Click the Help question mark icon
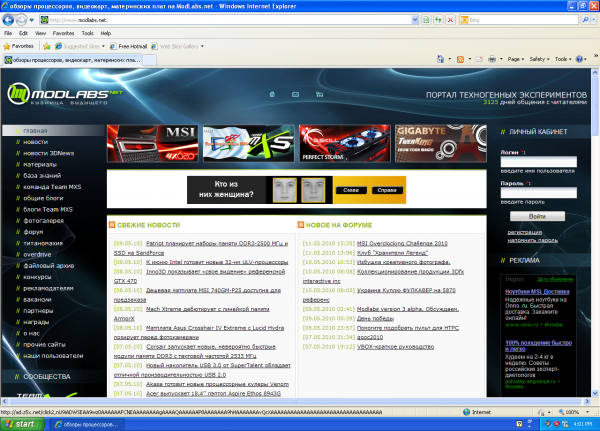This screenshot has height=431, width=600. pos(579,59)
